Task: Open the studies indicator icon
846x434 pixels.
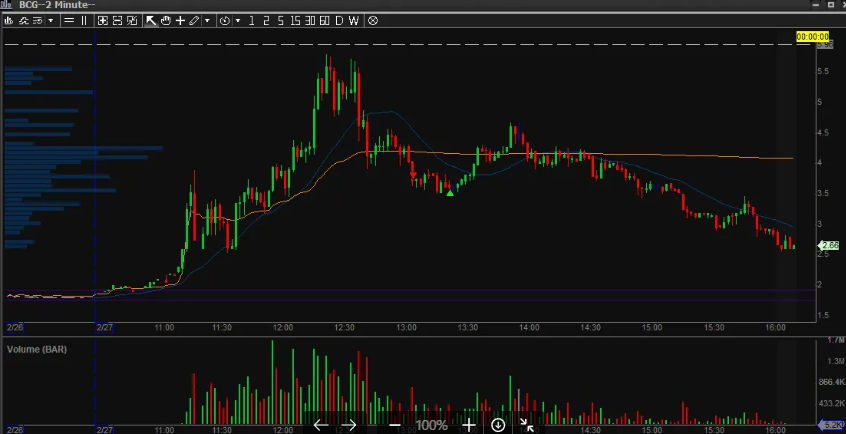Action: [24, 21]
